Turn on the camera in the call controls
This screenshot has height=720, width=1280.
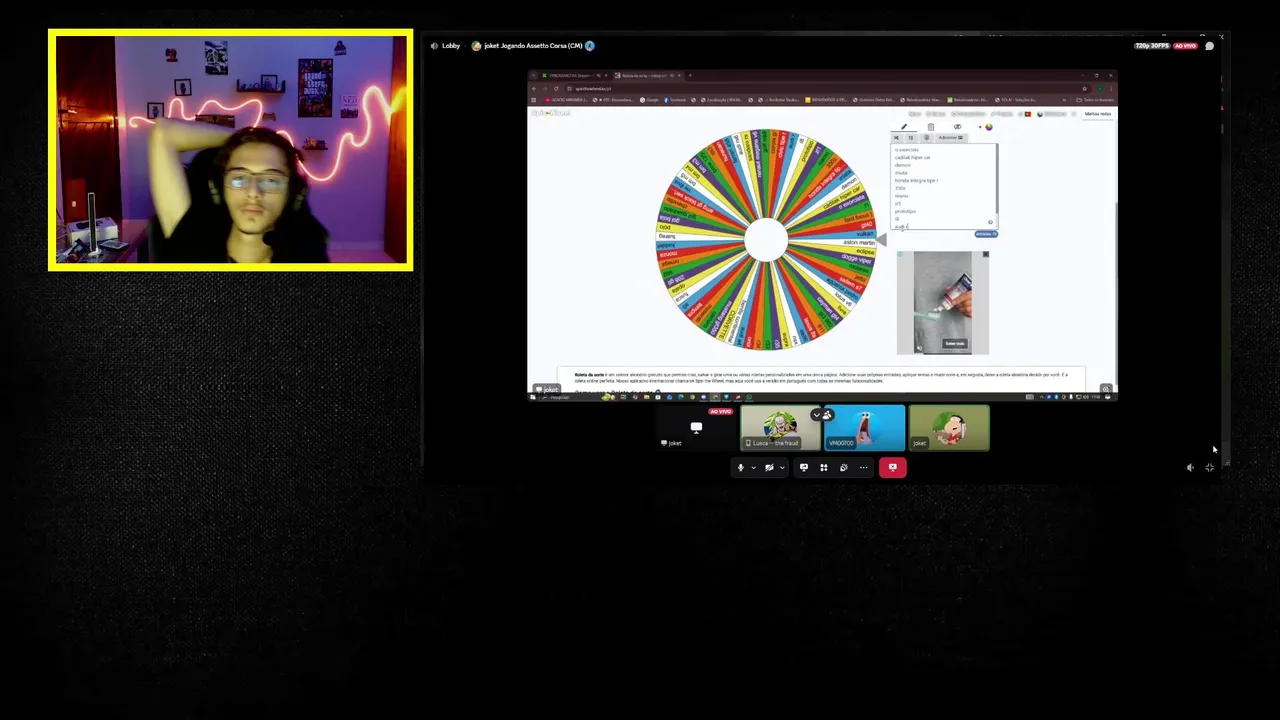point(769,467)
